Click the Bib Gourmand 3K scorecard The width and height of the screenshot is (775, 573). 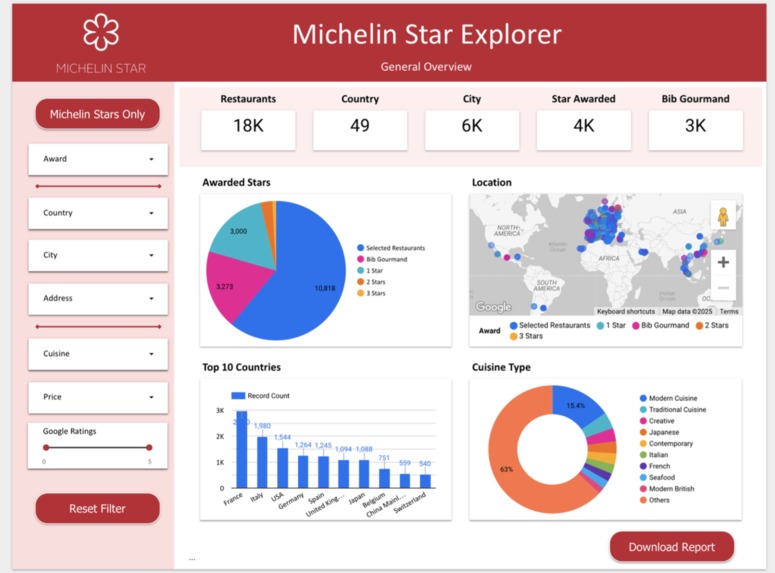[695, 130]
